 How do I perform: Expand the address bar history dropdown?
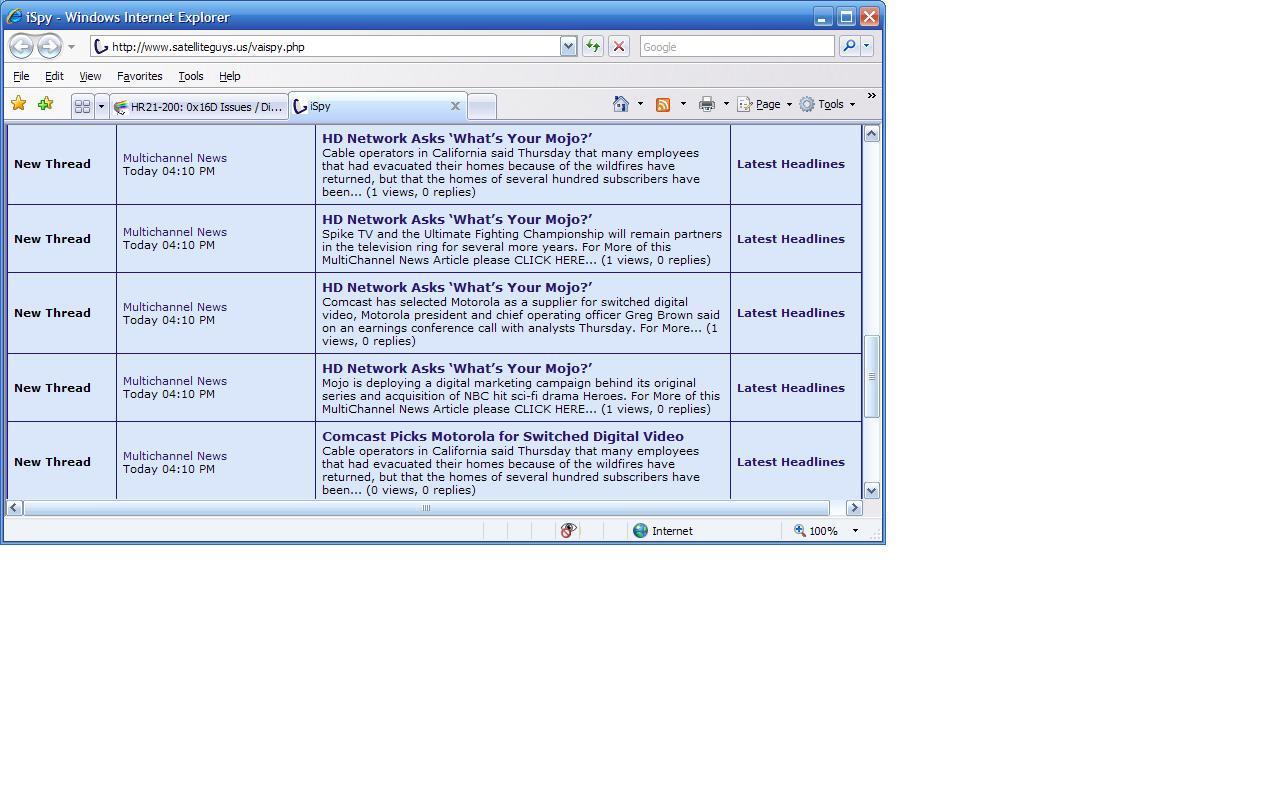(568, 46)
